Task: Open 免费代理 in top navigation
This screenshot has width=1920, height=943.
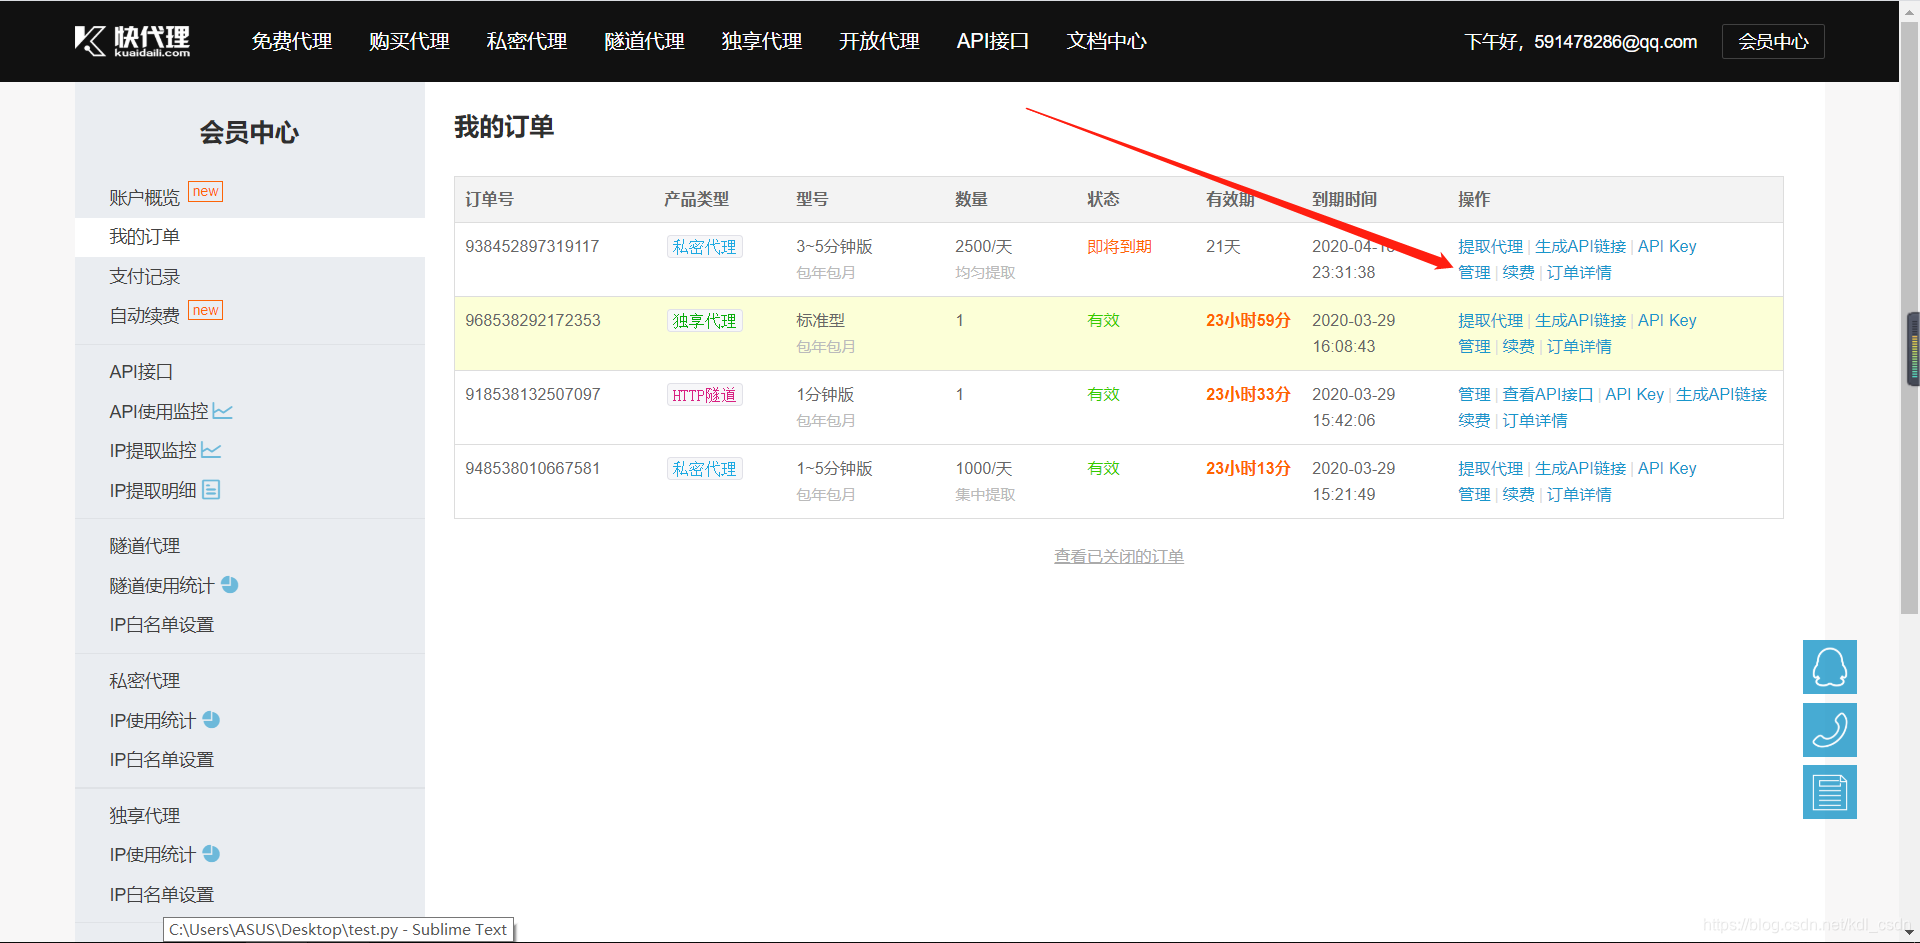Action: coord(291,41)
